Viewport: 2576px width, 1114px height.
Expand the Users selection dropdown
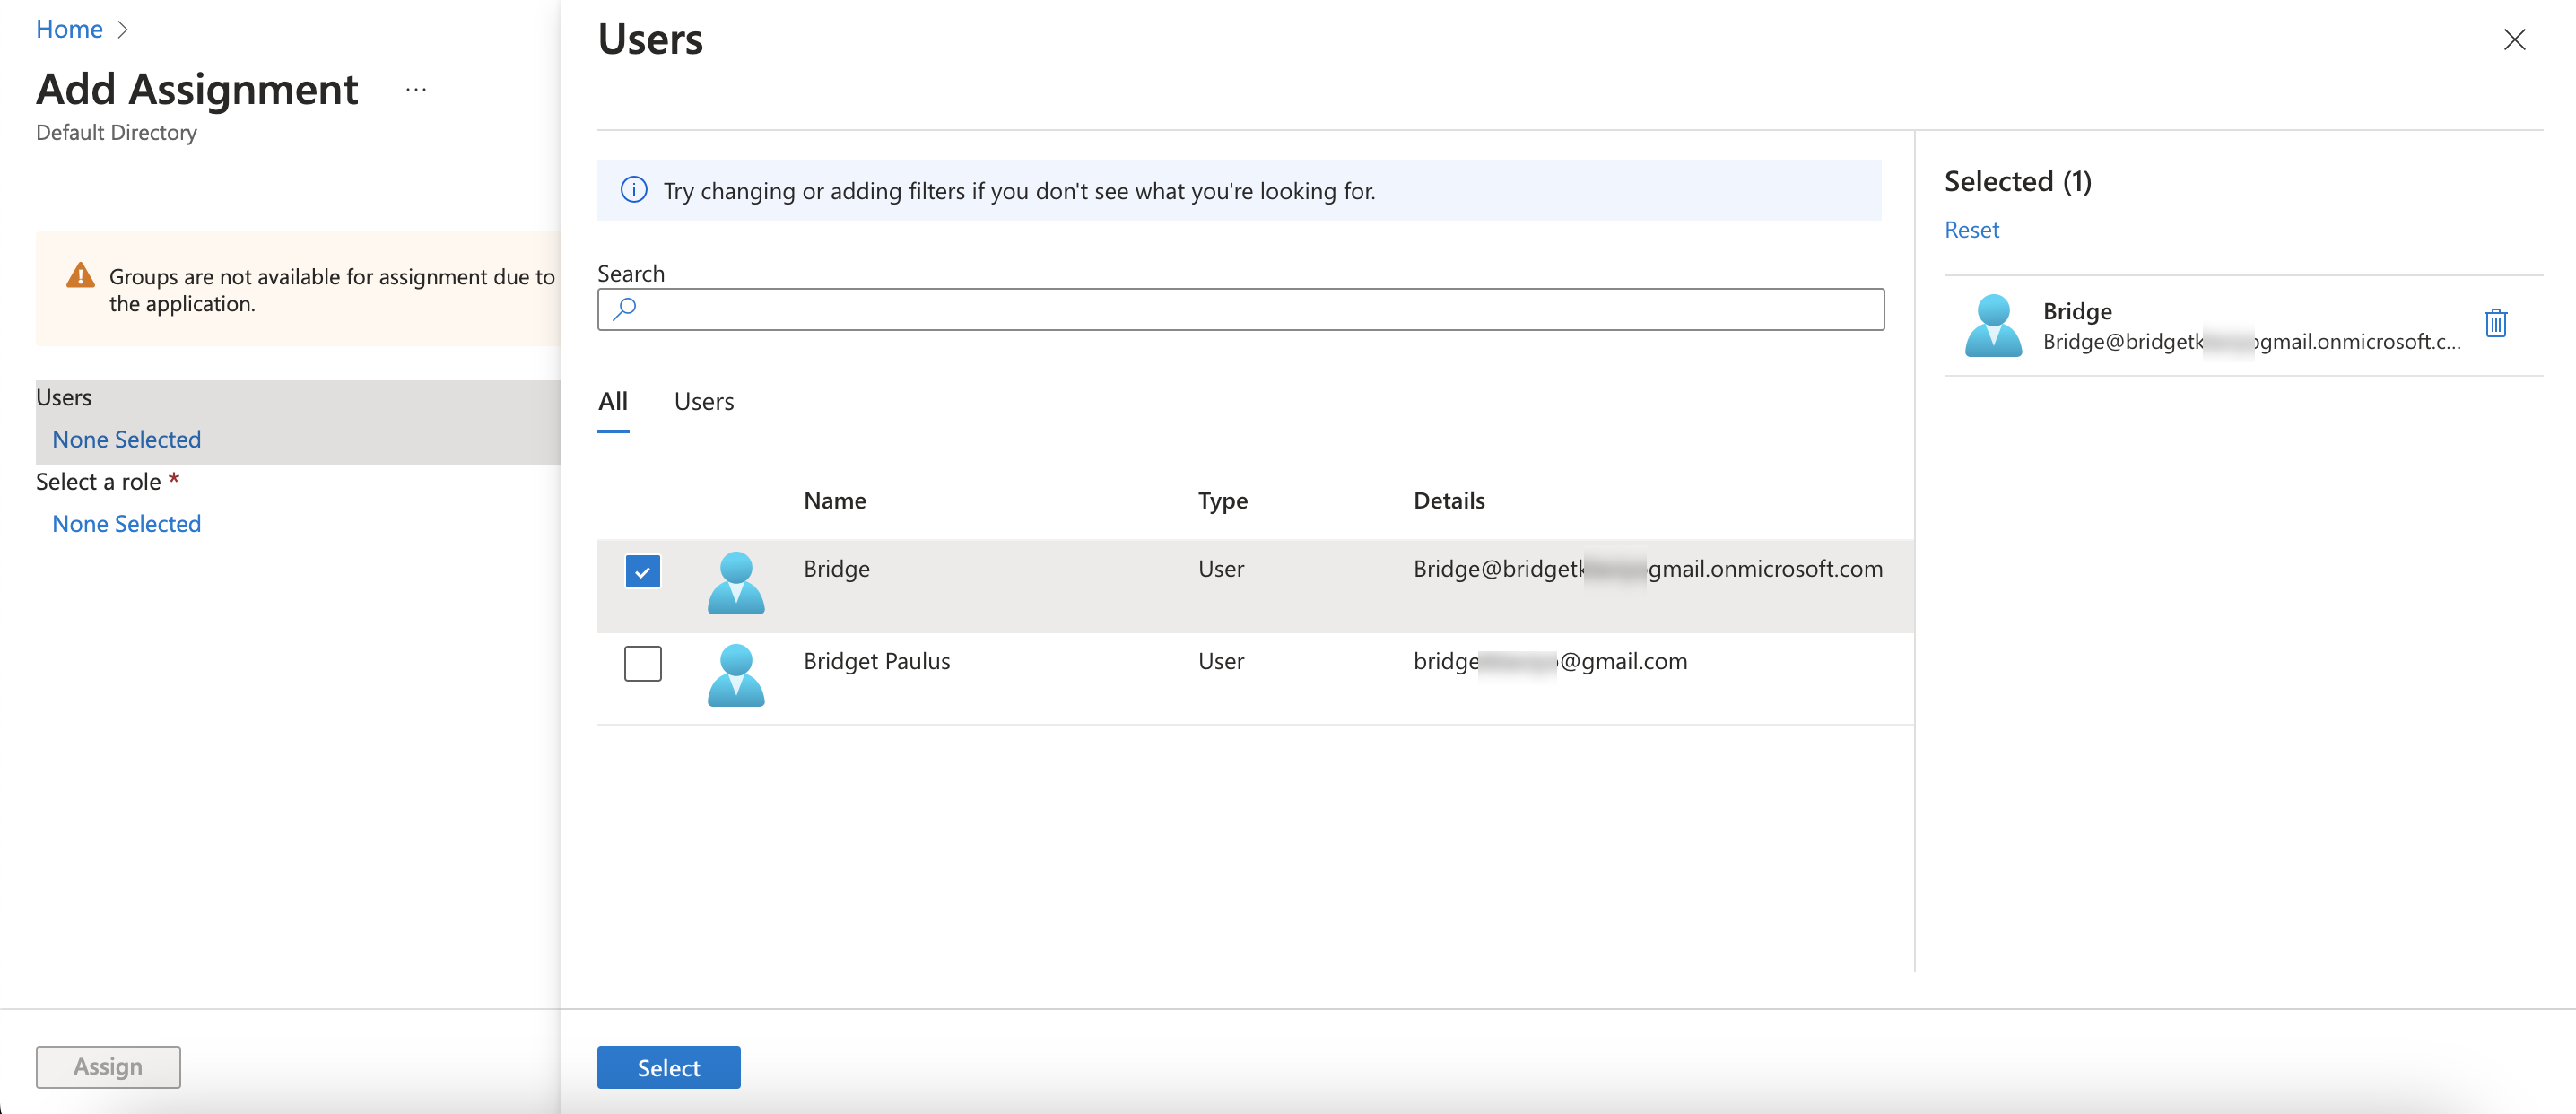coord(126,439)
